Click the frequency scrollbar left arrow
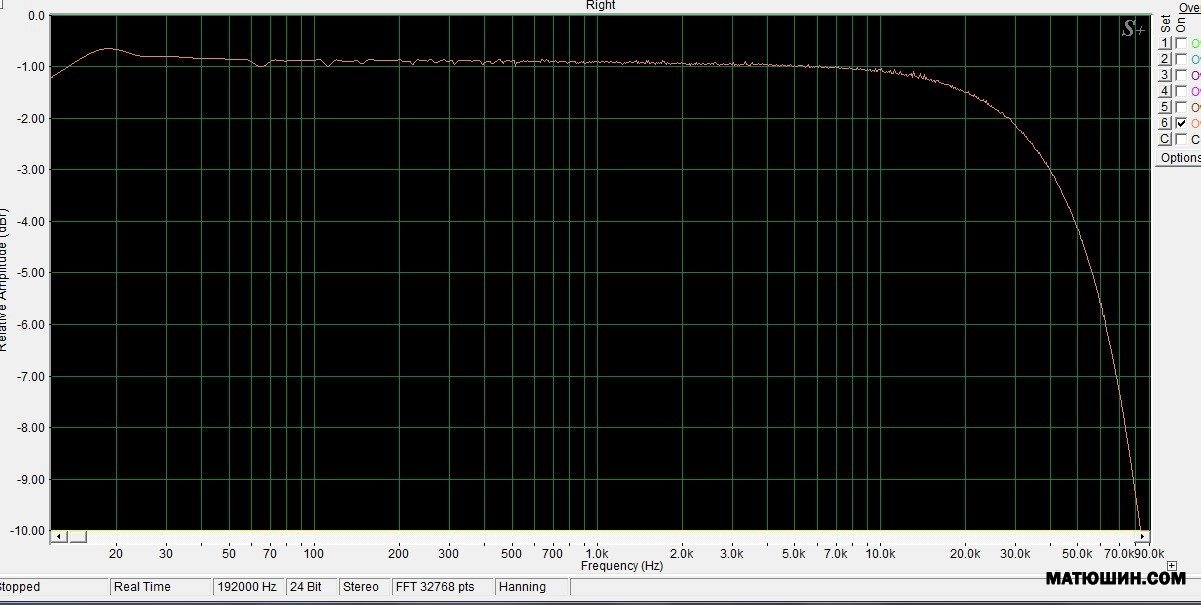 (59, 537)
